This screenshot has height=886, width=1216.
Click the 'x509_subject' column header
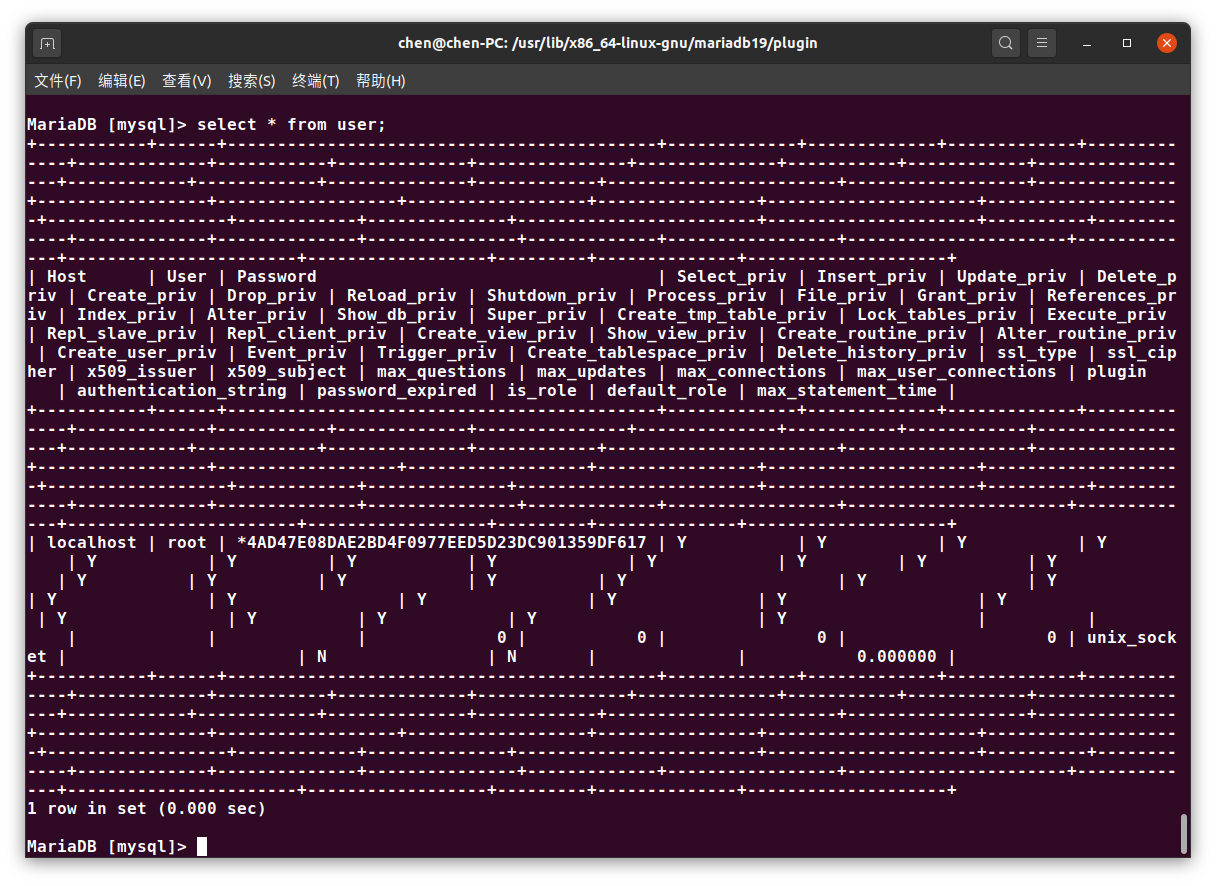287,372
